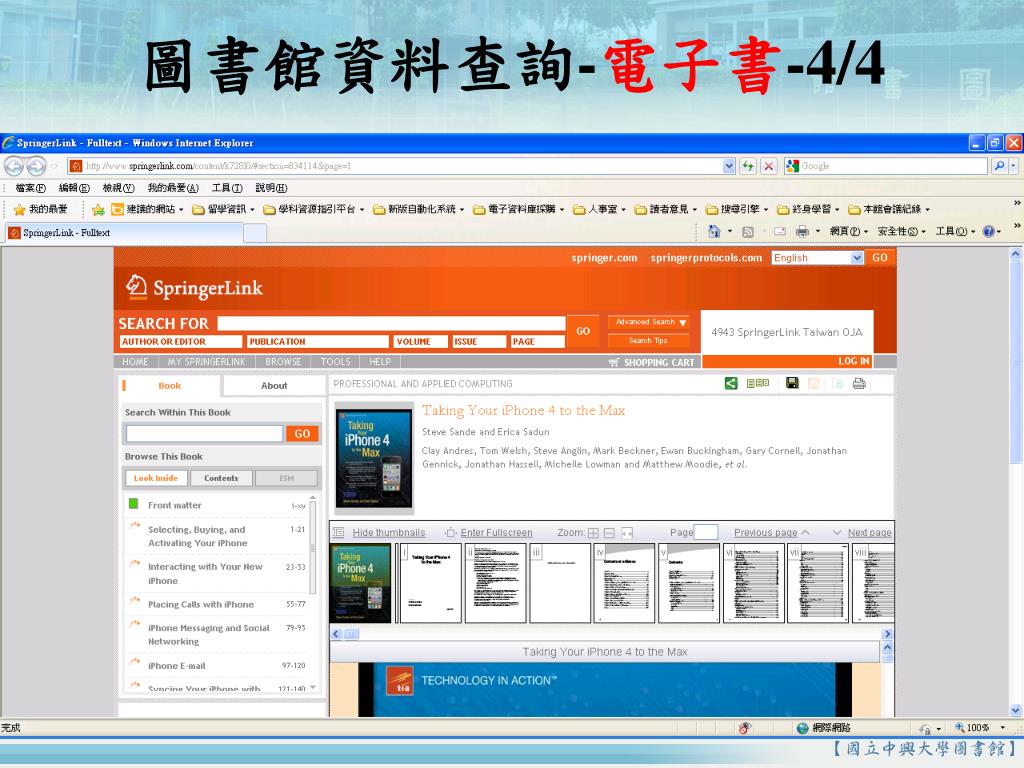Open the address bar URL history dropdown
1024x768 pixels.
tap(729, 166)
